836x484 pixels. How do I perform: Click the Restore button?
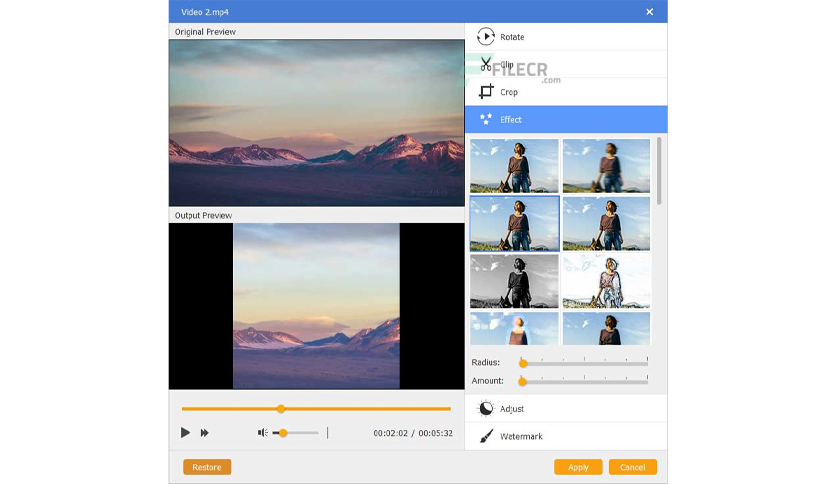point(207,467)
